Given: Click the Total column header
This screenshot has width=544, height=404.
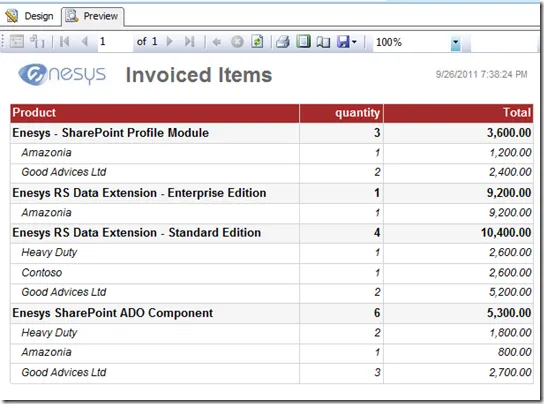Looking at the screenshot, I should coord(458,113).
